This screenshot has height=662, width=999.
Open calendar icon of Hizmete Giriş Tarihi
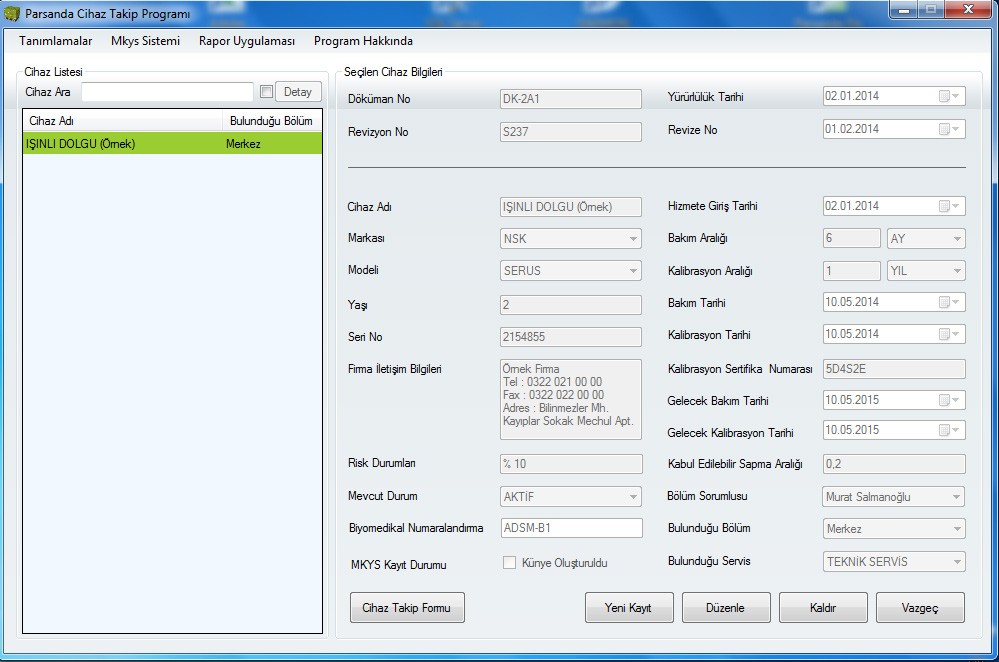tap(949, 206)
